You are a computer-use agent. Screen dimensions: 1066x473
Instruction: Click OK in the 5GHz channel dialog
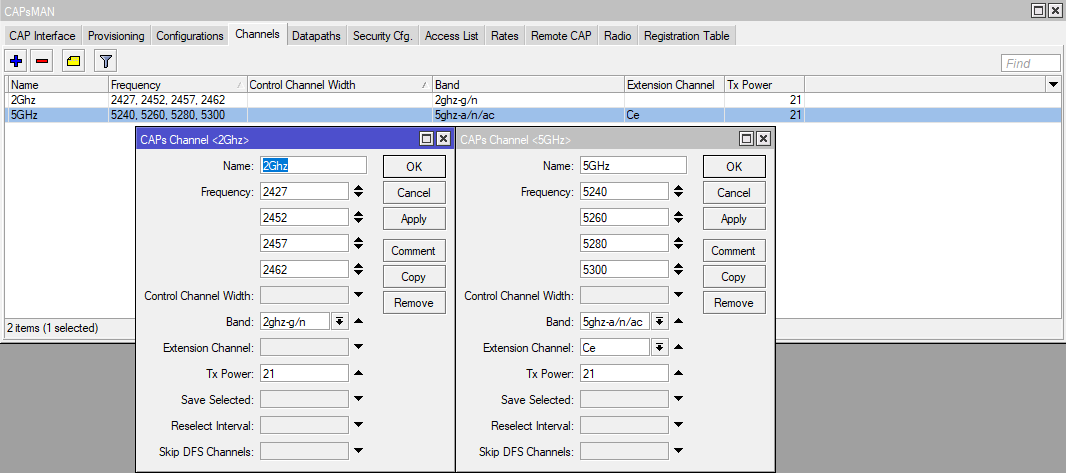coord(734,167)
